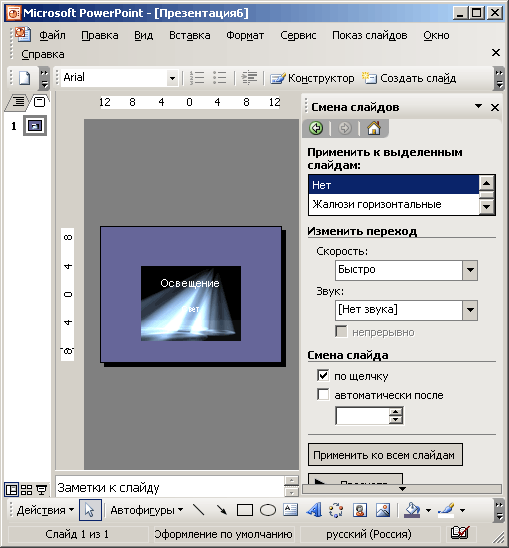Uncheck the 'по щелчку' checkbox

[323, 376]
